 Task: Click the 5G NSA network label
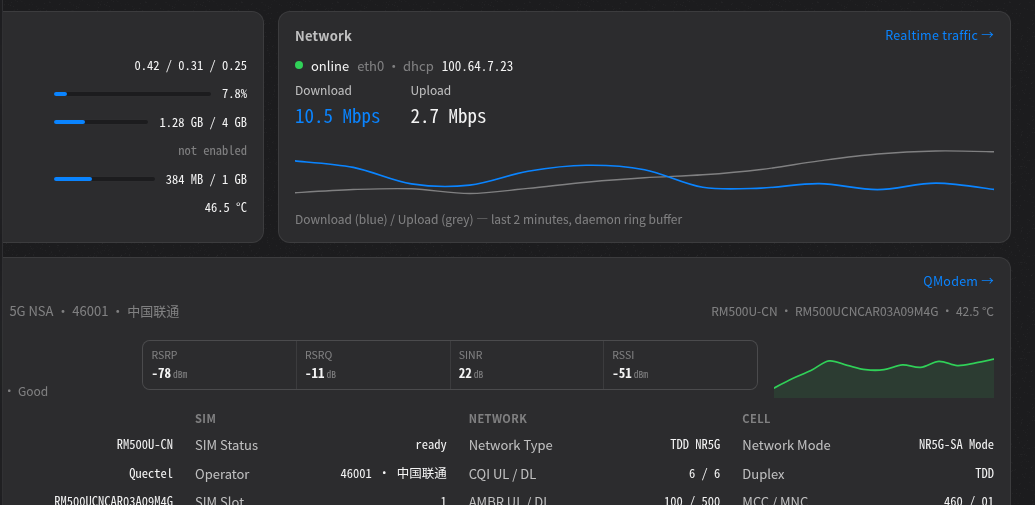coord(31,312)
